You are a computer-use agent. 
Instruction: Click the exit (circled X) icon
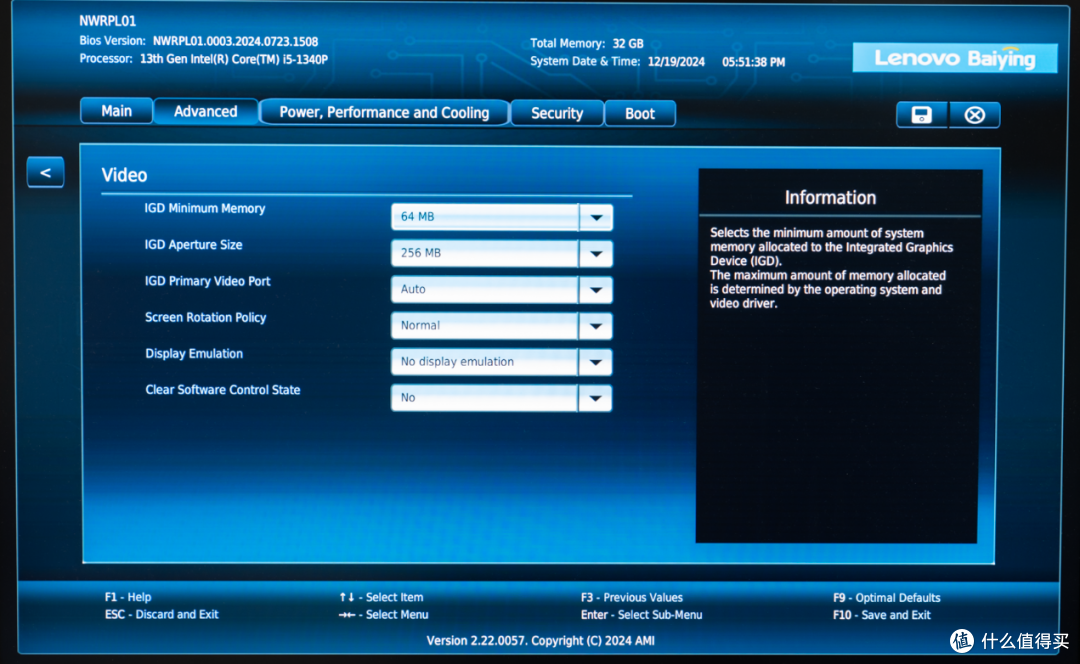(974, 114)
